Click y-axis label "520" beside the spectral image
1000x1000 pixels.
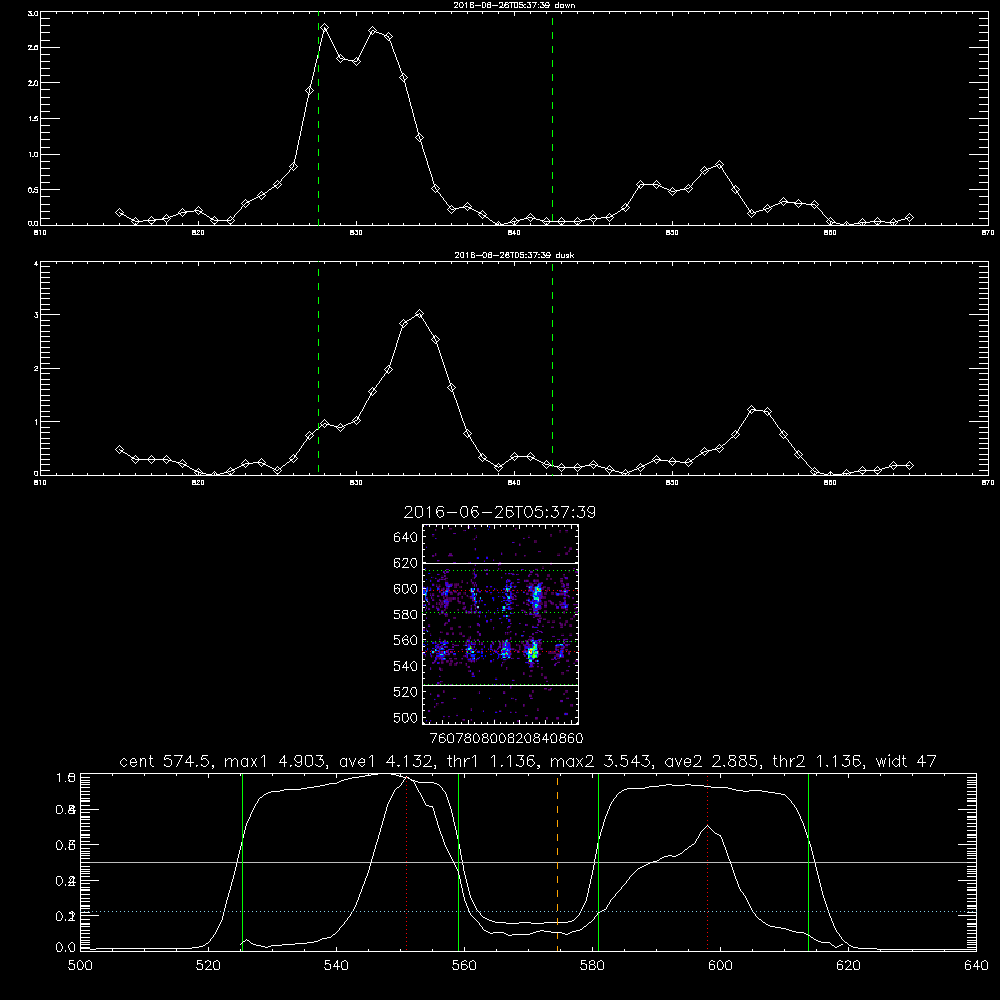406,692
